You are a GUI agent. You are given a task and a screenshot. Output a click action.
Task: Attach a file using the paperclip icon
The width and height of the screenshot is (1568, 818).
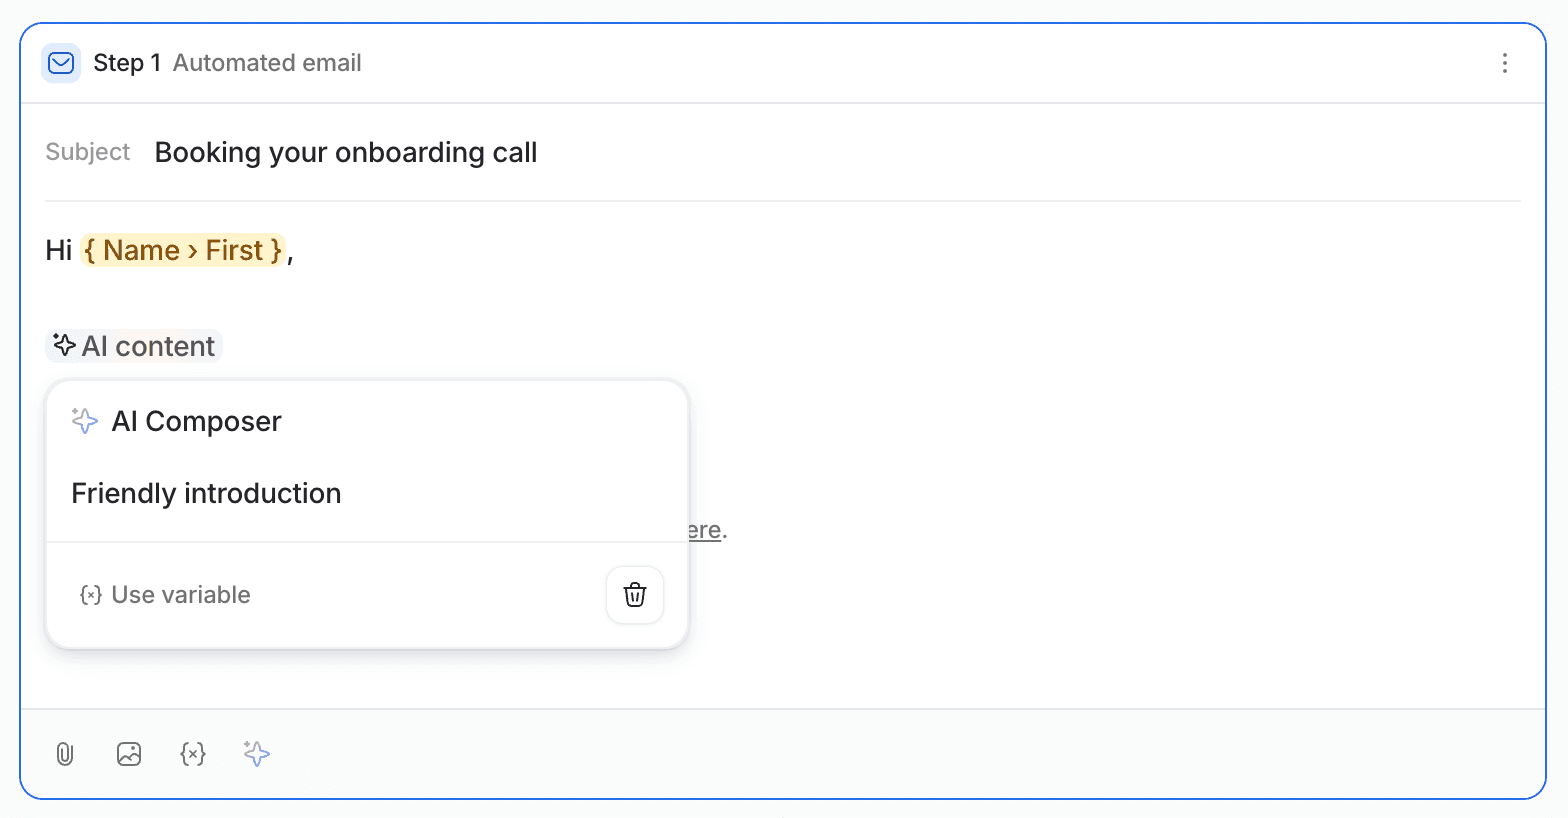(x=65, y=754)
